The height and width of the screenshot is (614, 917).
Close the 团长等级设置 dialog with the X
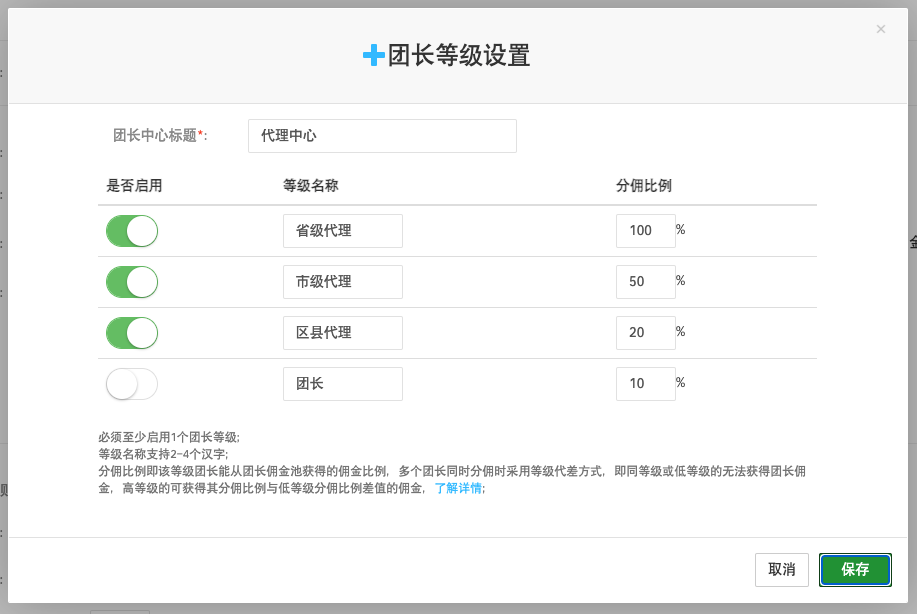(x=880, y=29)
